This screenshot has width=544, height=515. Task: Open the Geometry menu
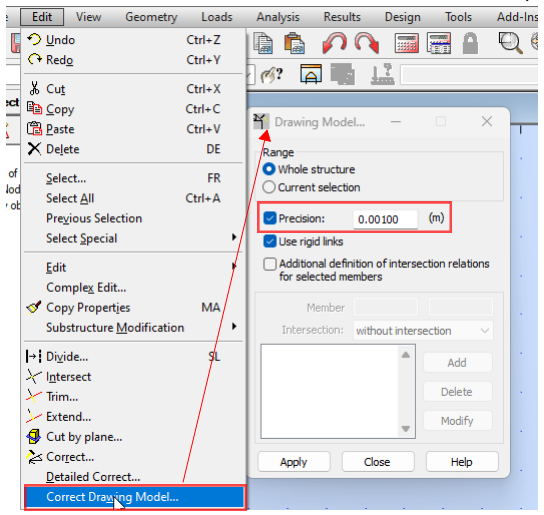(x=151, y=17)
